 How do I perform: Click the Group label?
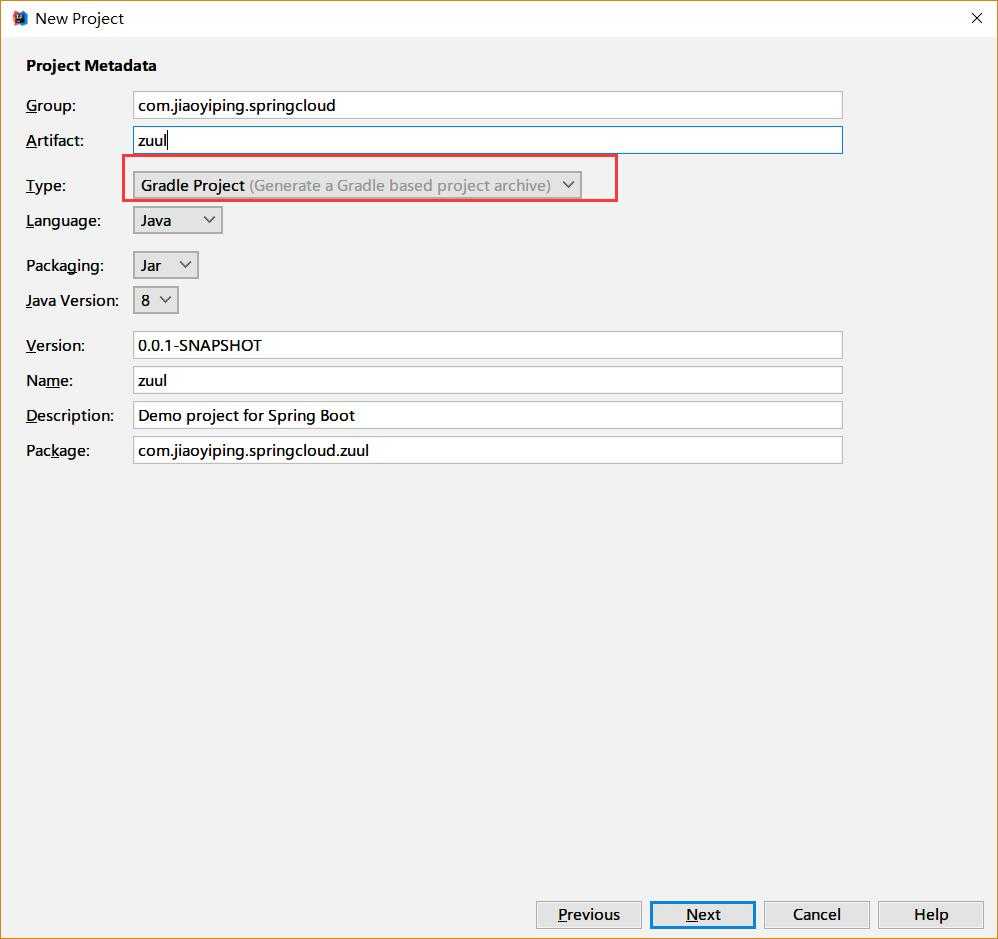(51, 106)
